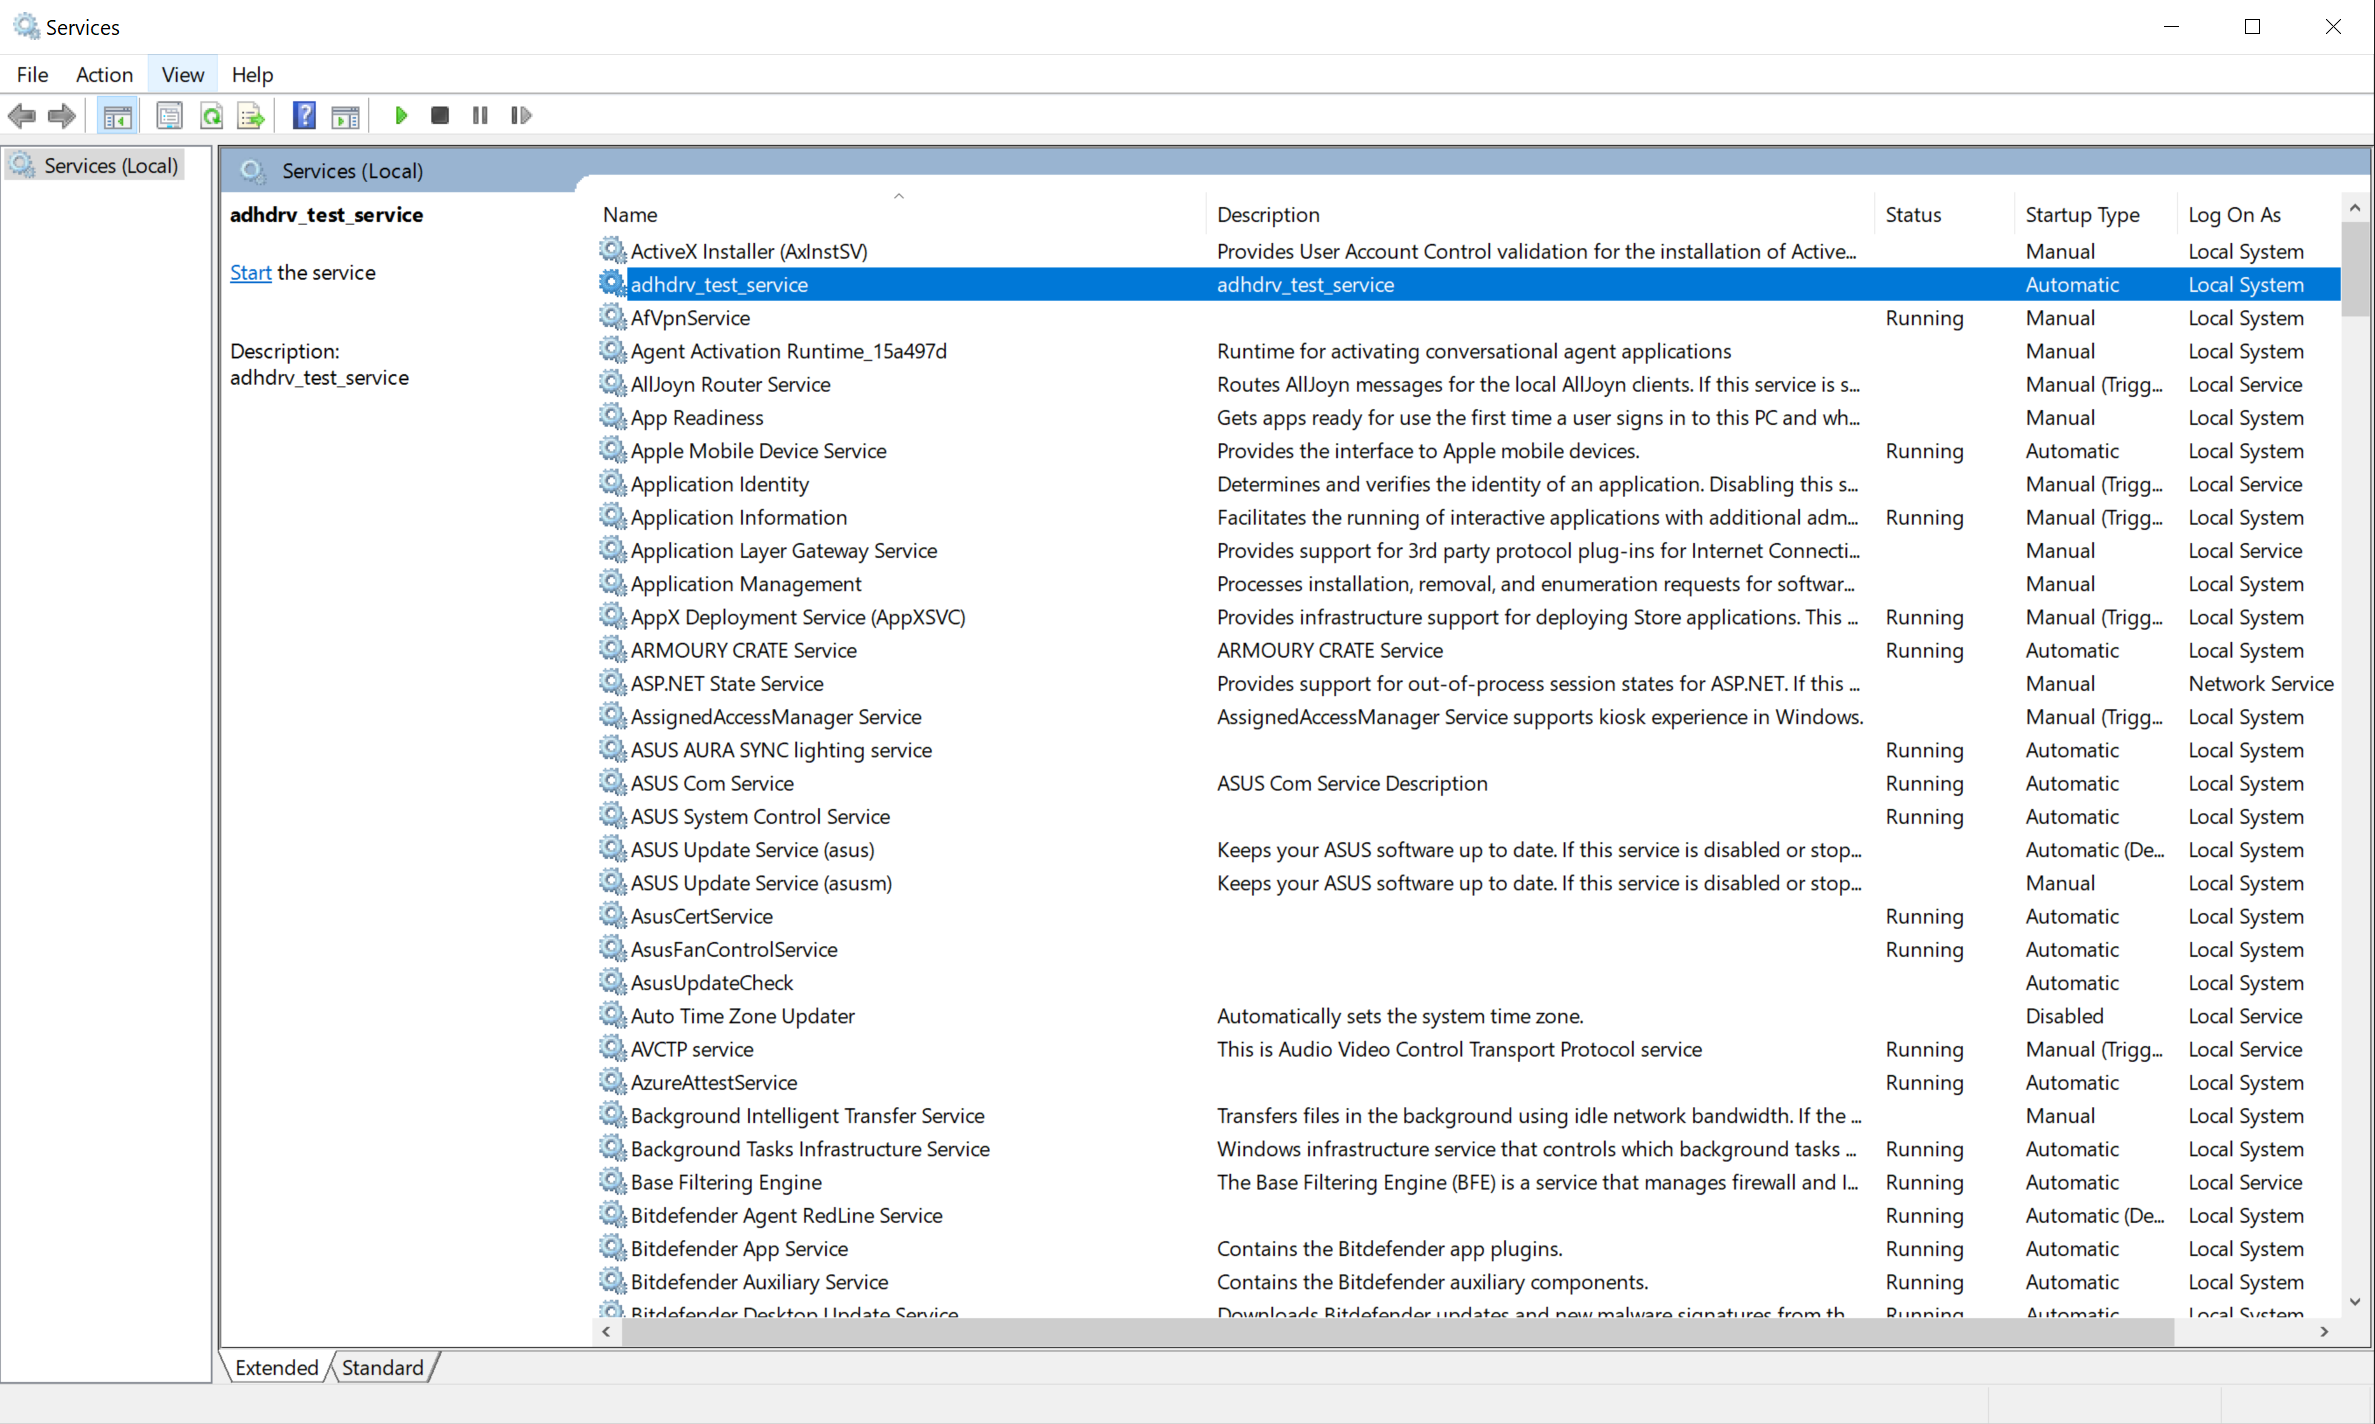
Task: Click the Services title bar icon
Action: click(x=26, y=26)
